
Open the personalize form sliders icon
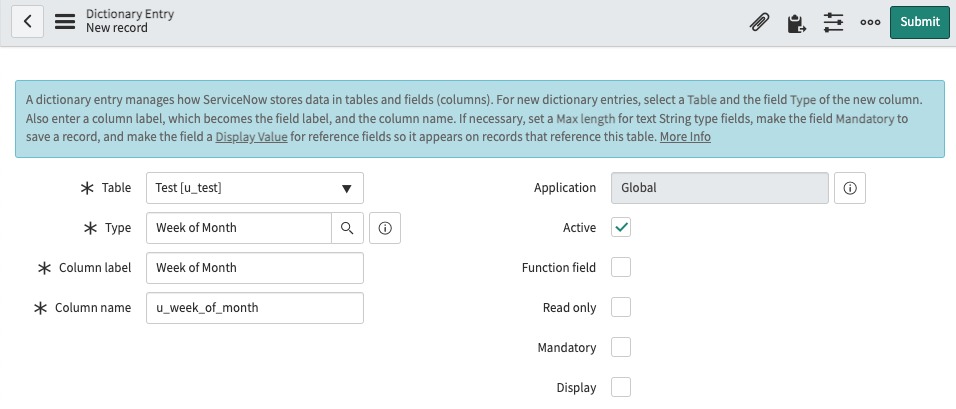[833, 22]
